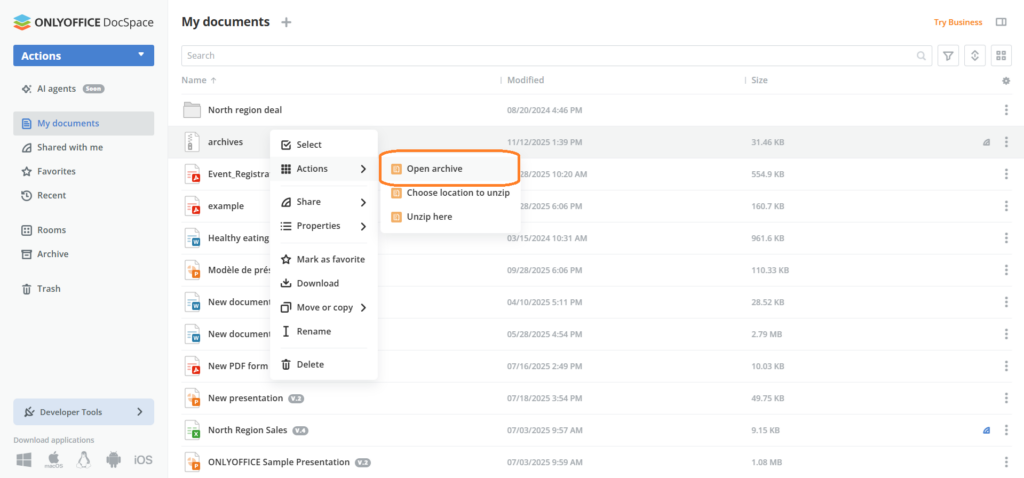Image resolution: width=1024 pixels, height=478 pixels.
Task: Download the Android app
Action: [113, 460]
